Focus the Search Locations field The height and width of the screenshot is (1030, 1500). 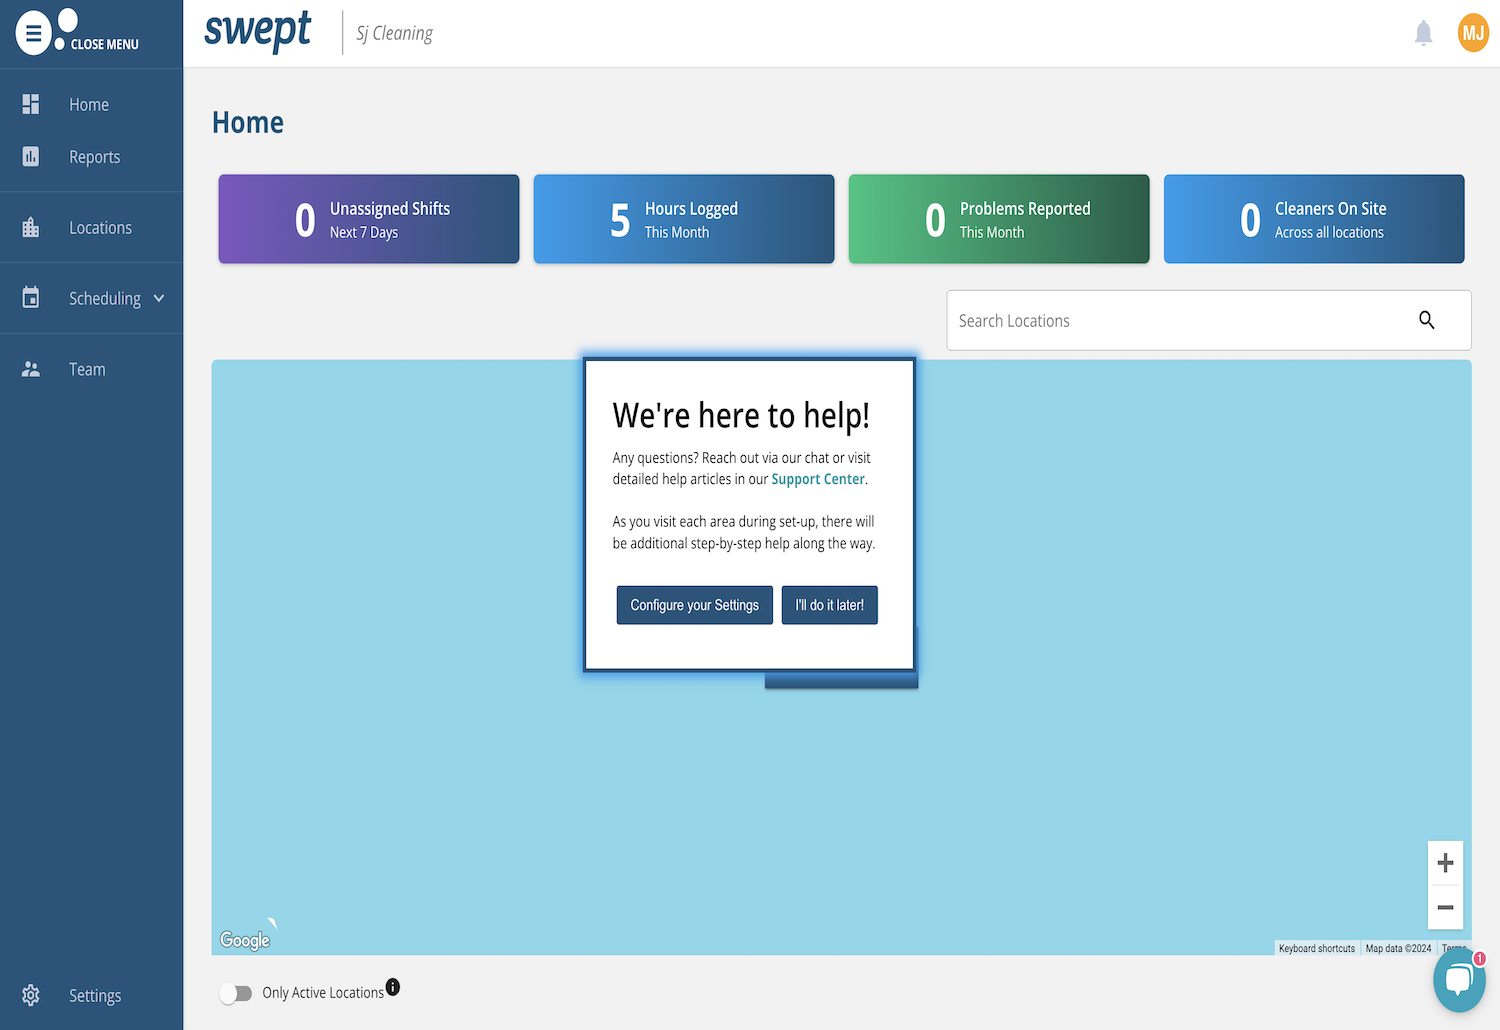point(1209,320)
